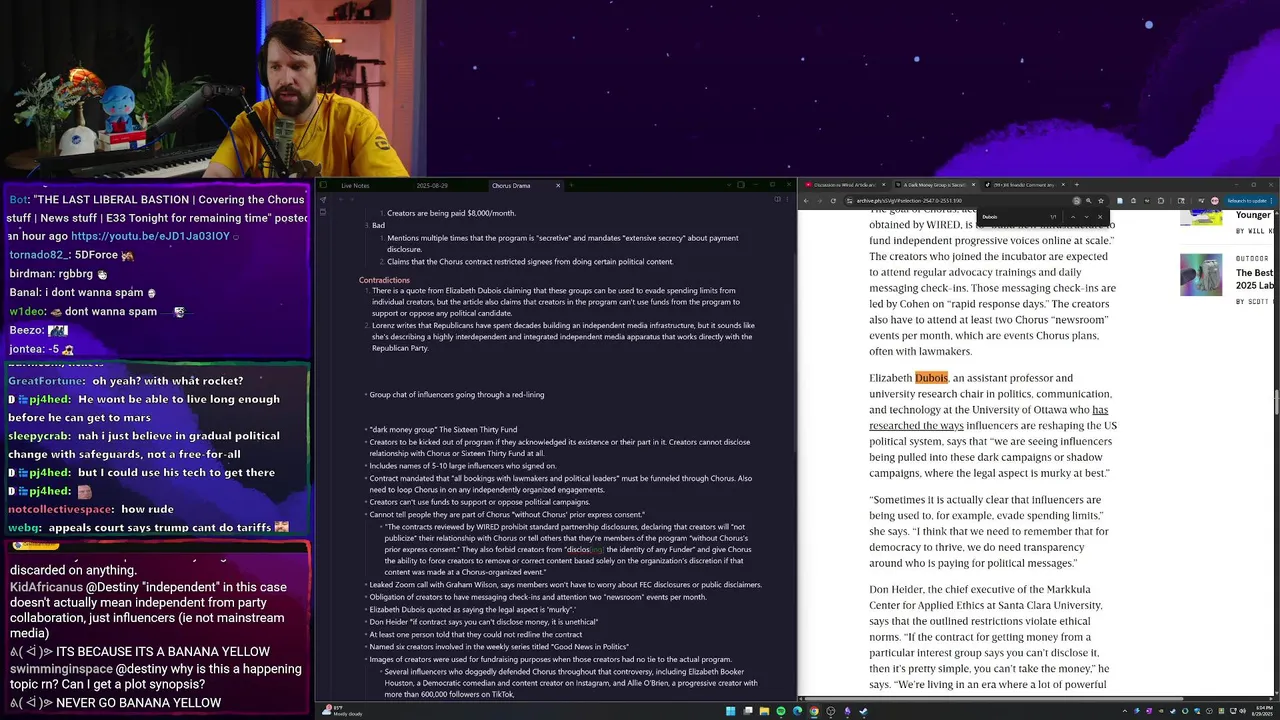
Task: Open the "has researched the ways" link
Action: tap(988, 418)
